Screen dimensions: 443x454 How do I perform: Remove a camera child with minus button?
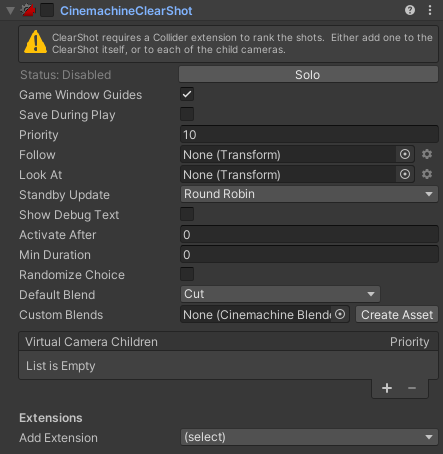point(412,388)
